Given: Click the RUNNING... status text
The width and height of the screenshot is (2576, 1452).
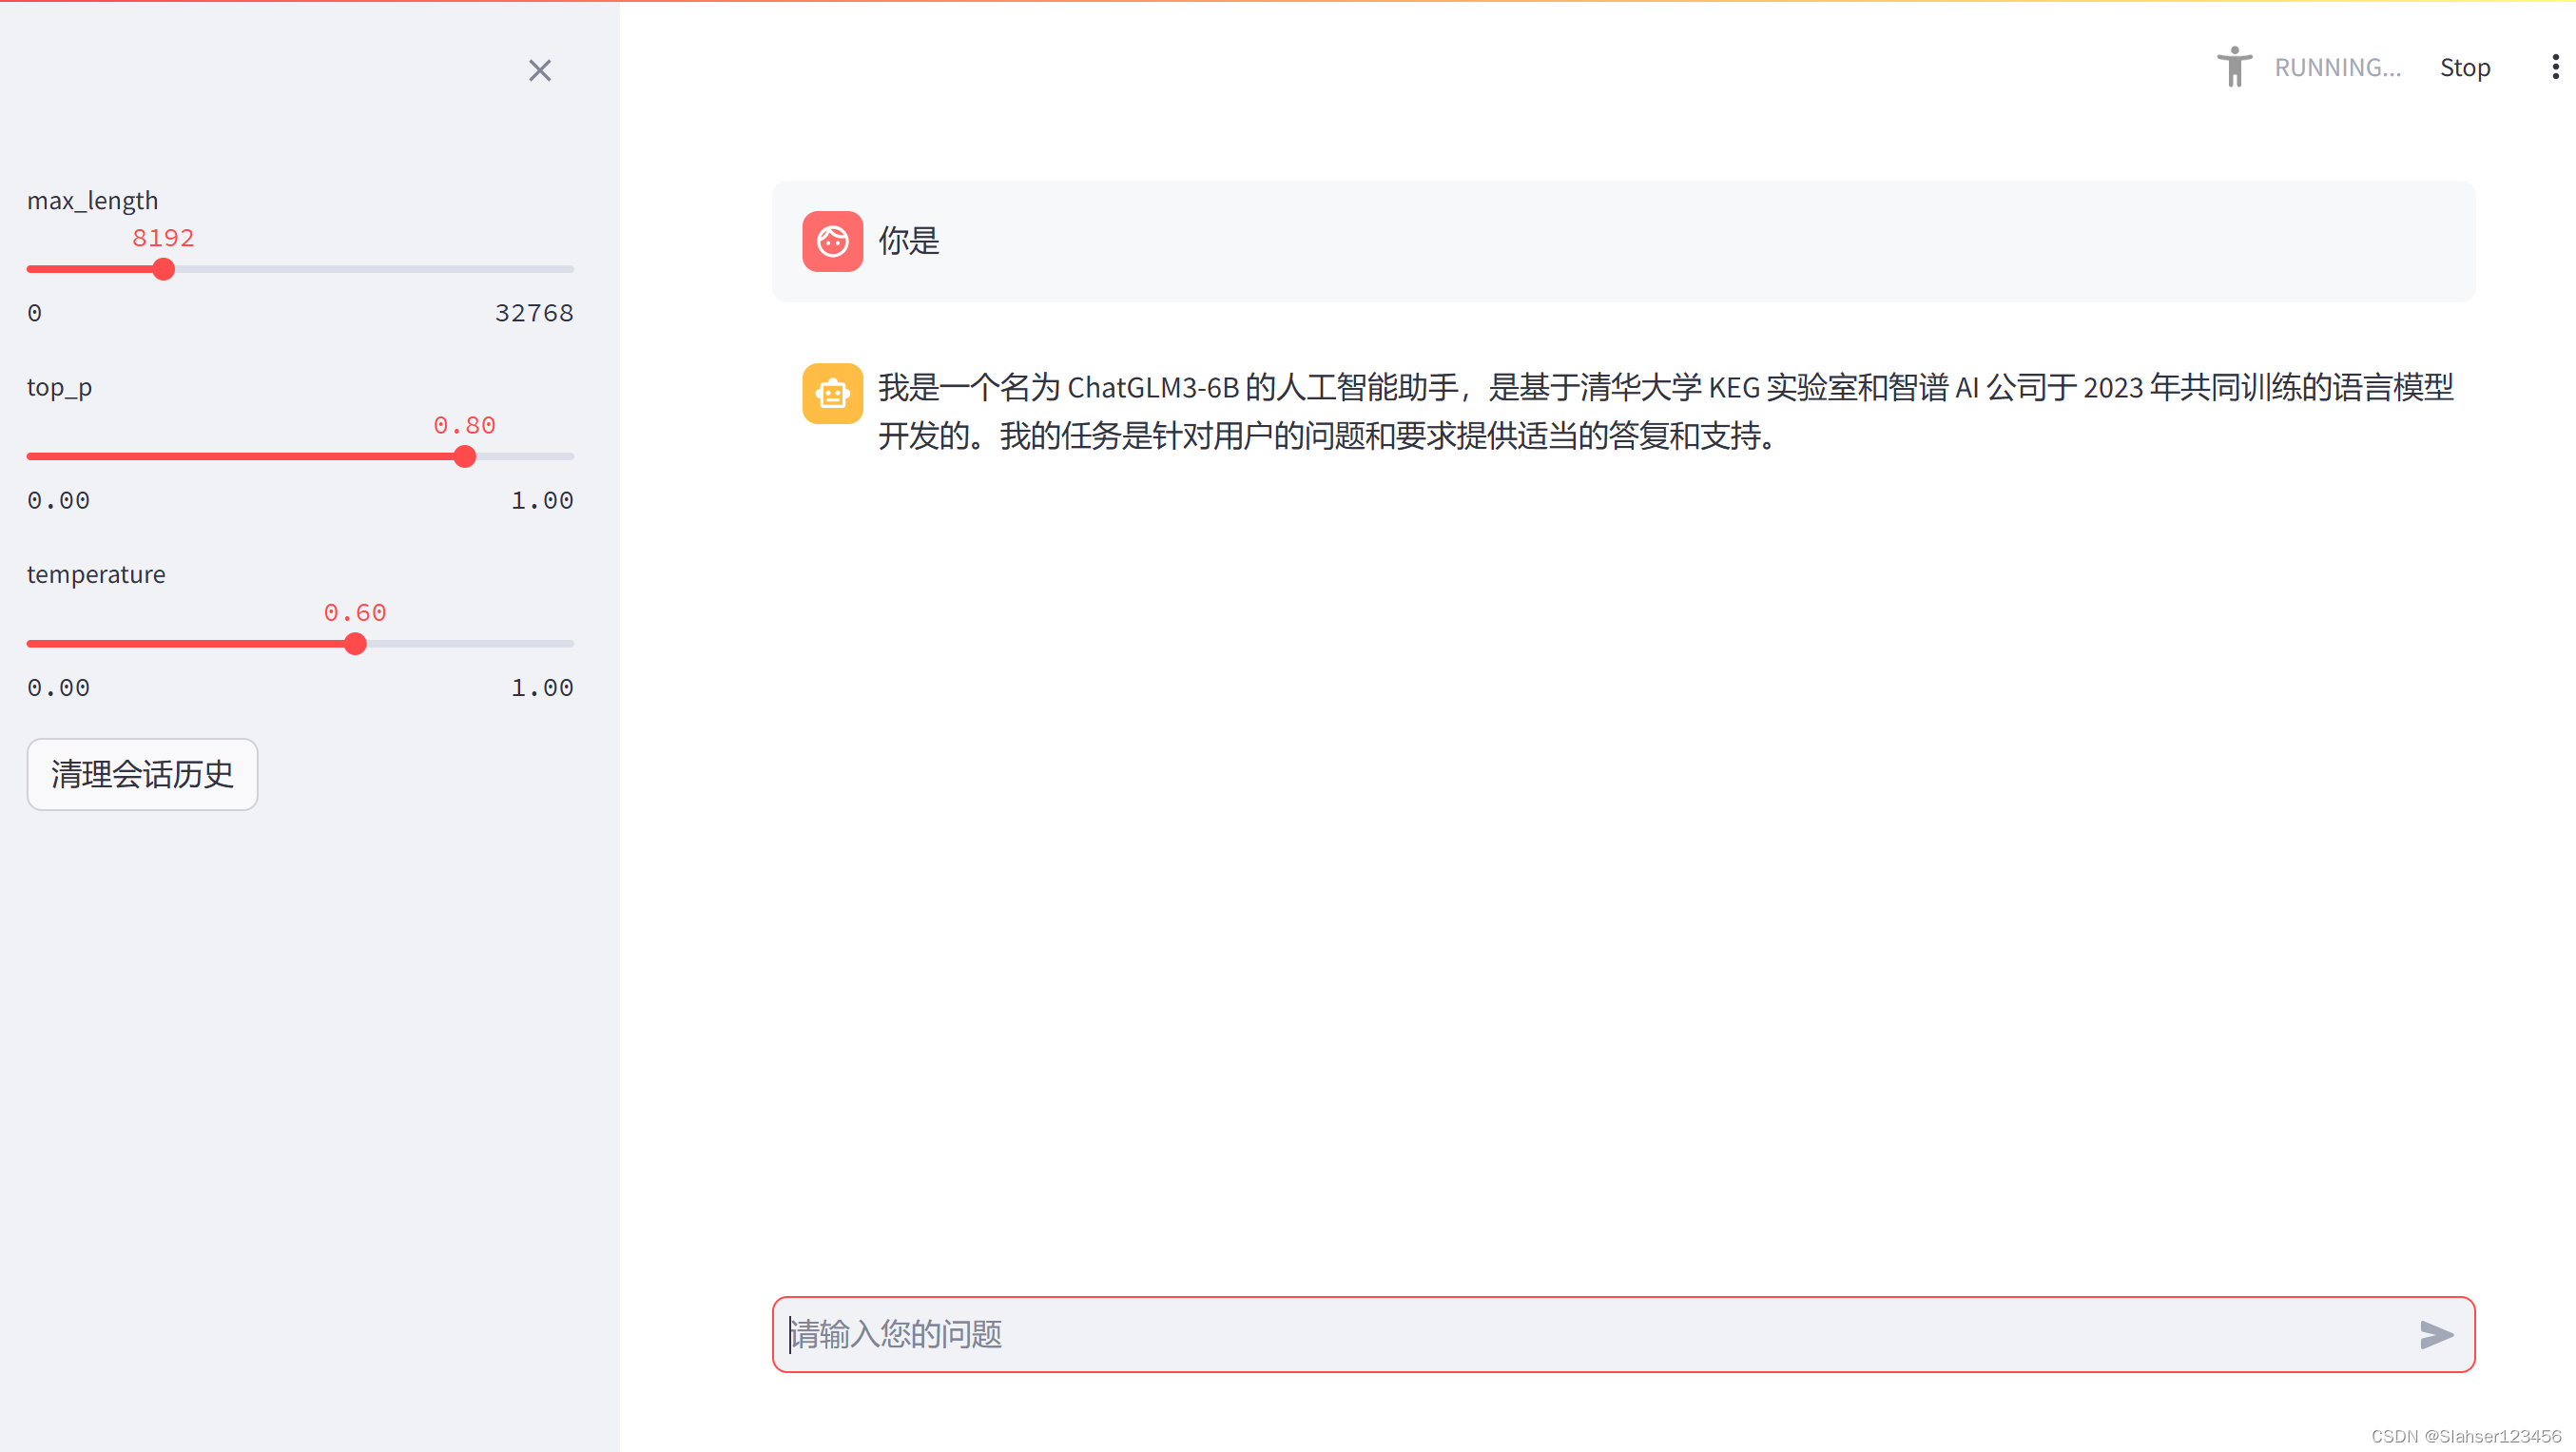Looking at the screenshot, I should [x=2337, y=67].
